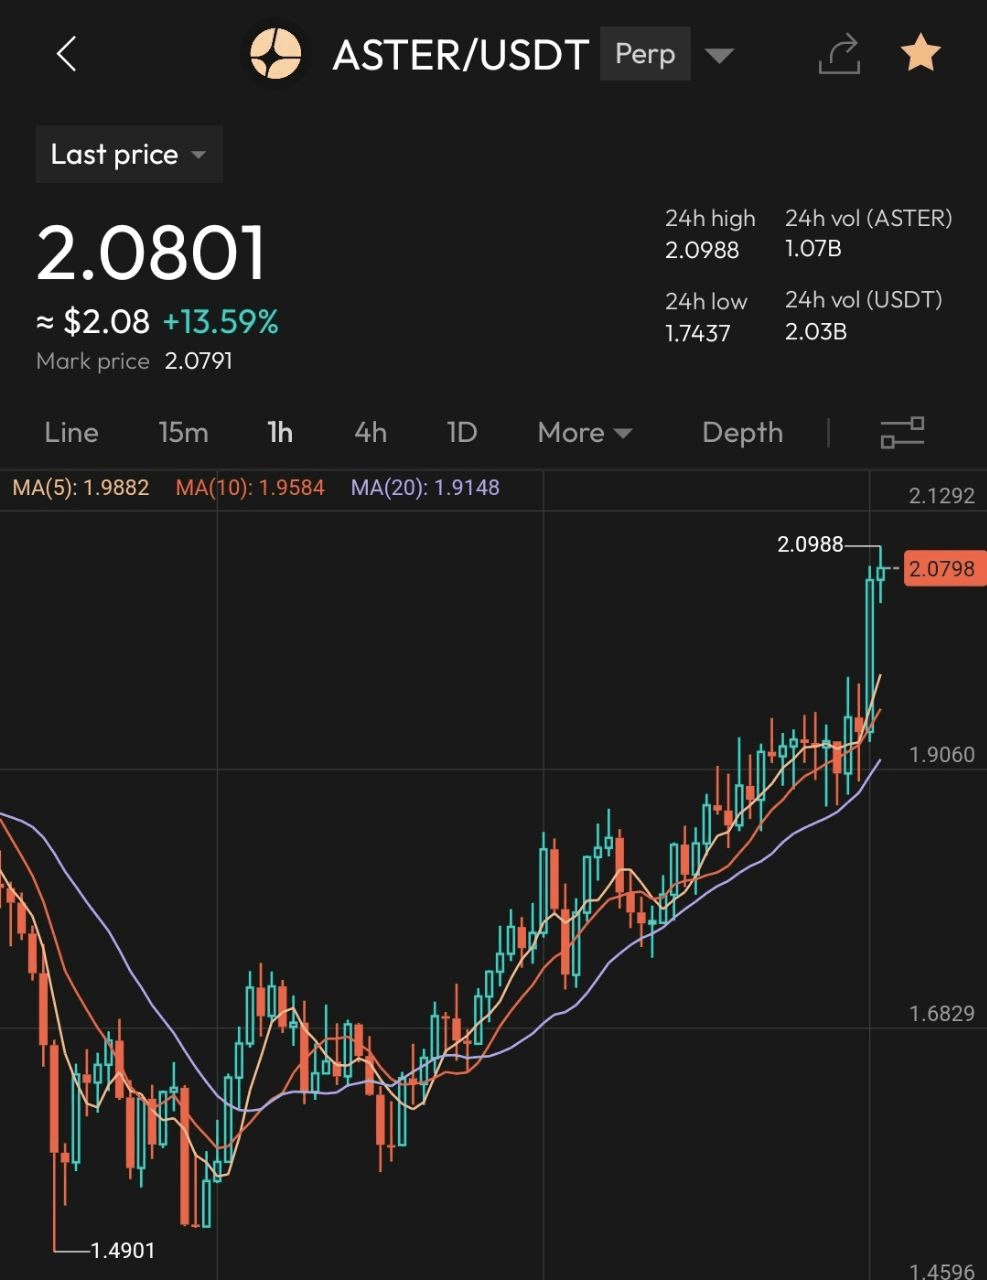Image resolution: width=987 pixels, height=1280 pixels.
Task: Tap the MA(10) indicator label
Action: click(x=250, y=488)
